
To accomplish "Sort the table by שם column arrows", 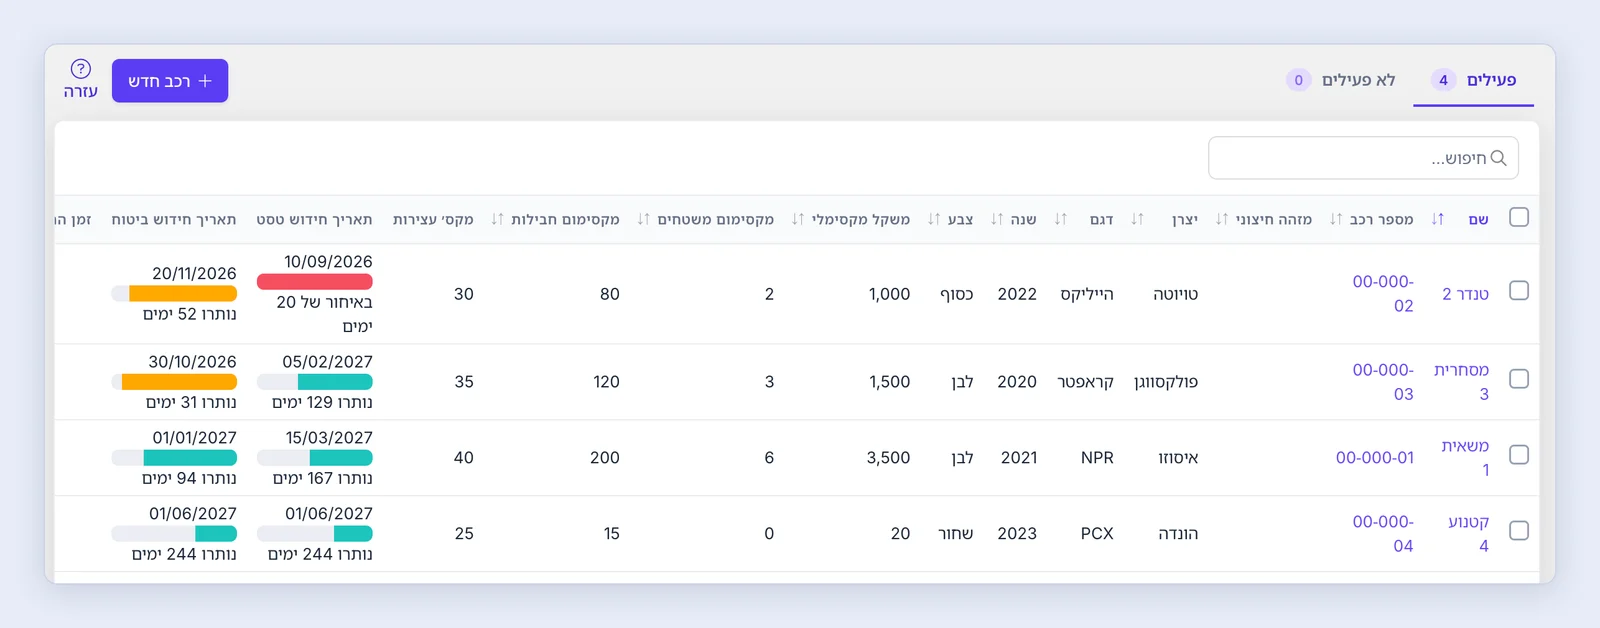I will [1437, 219].
